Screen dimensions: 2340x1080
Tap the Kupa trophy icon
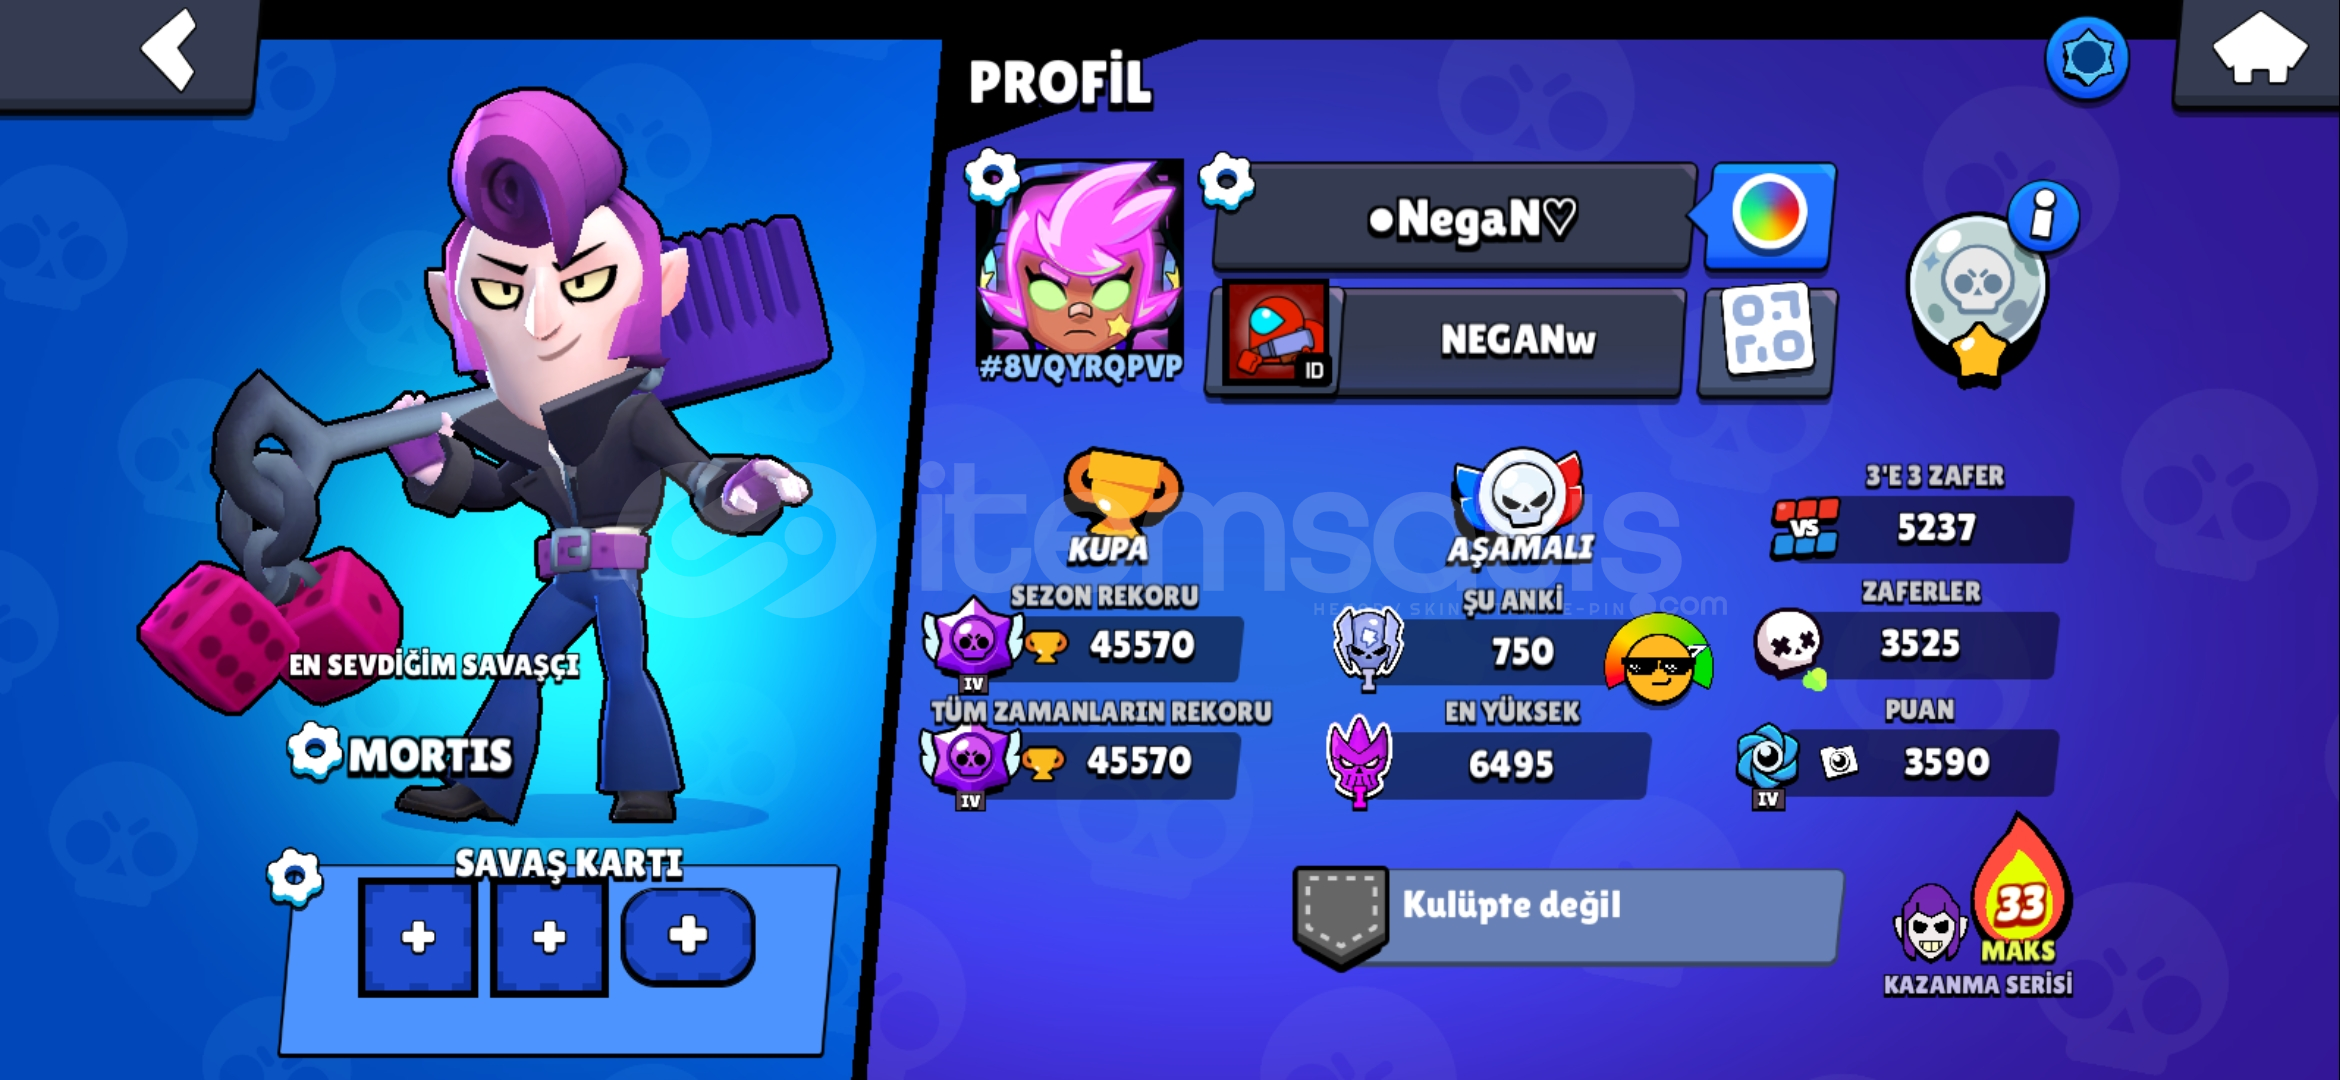(1120, 490)
